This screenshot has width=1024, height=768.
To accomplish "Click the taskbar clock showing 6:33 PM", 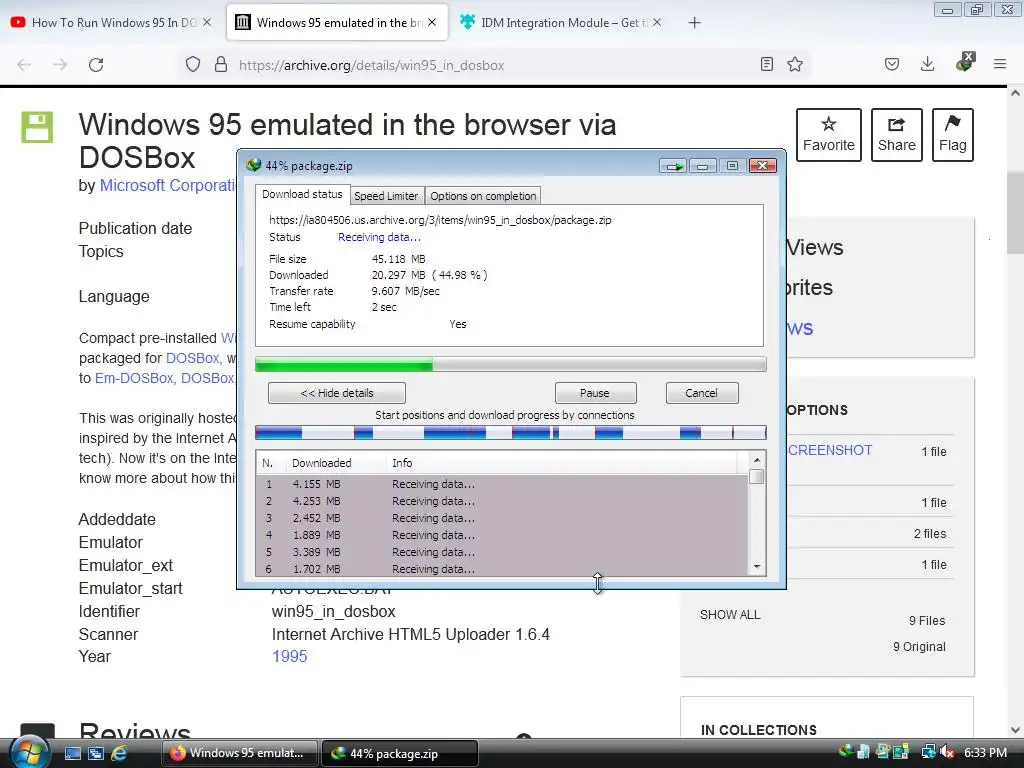I will pos(985,752).
